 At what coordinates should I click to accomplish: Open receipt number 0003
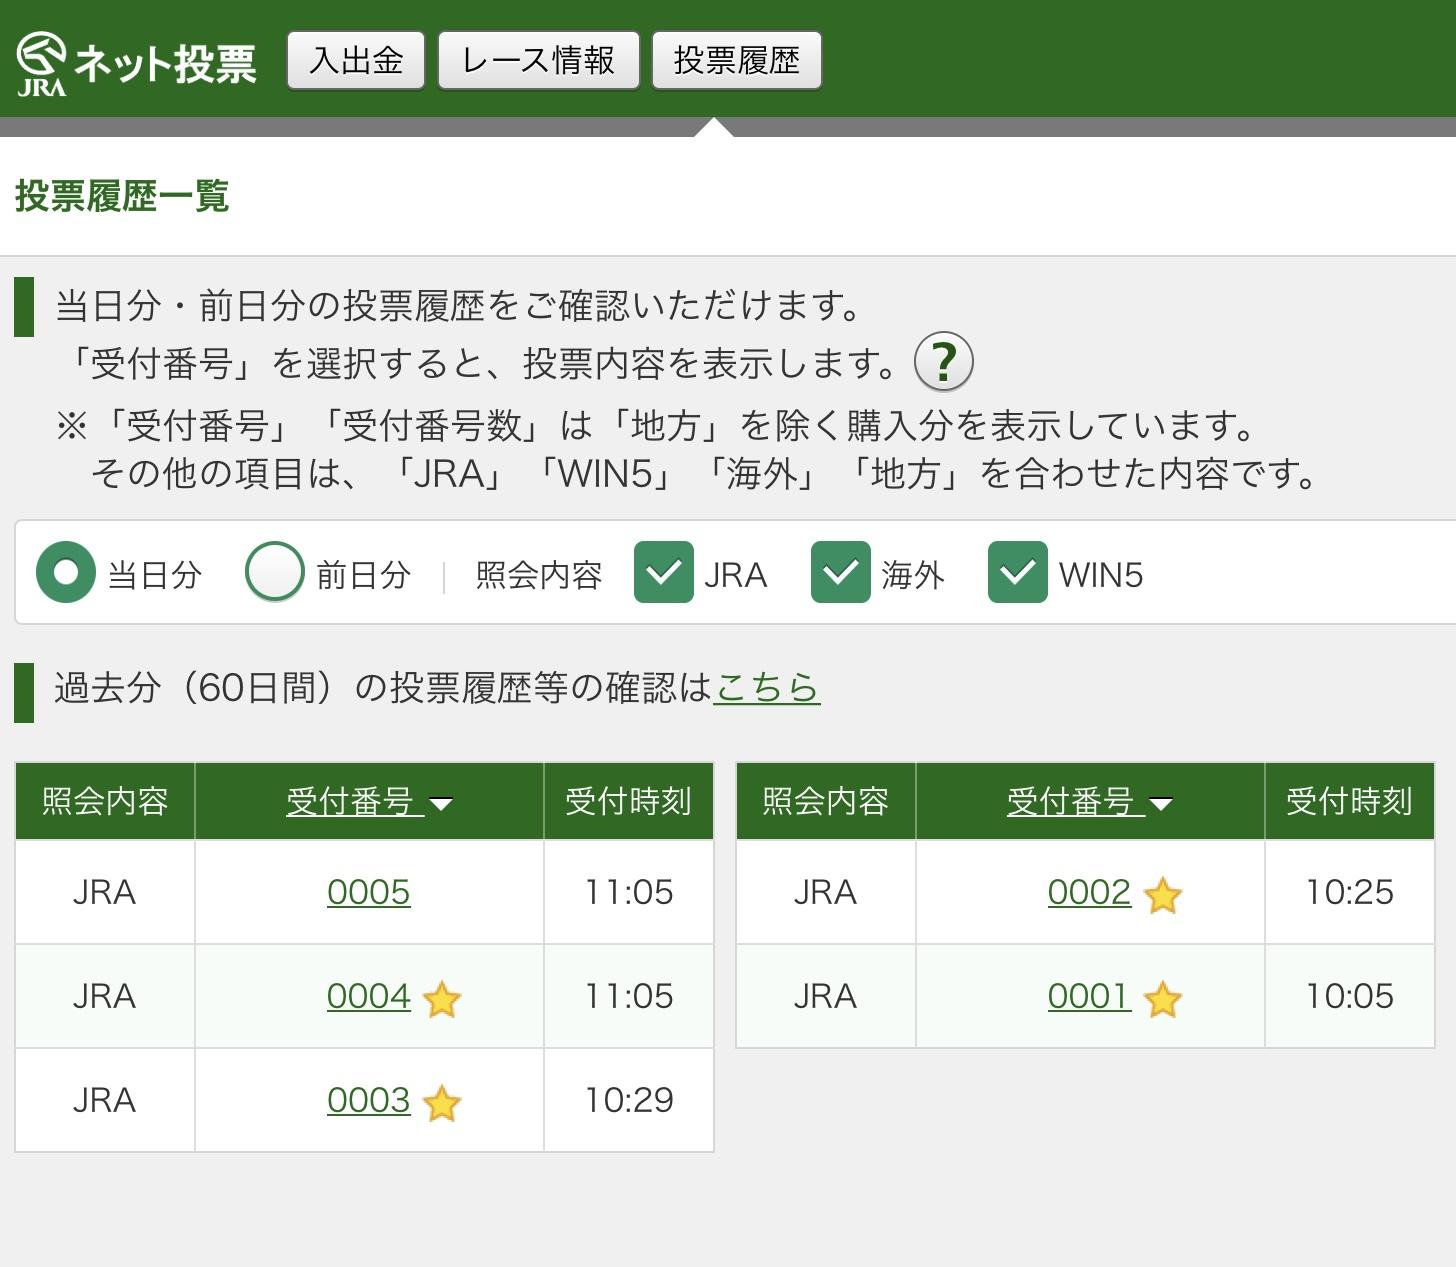click(369, 1100)
